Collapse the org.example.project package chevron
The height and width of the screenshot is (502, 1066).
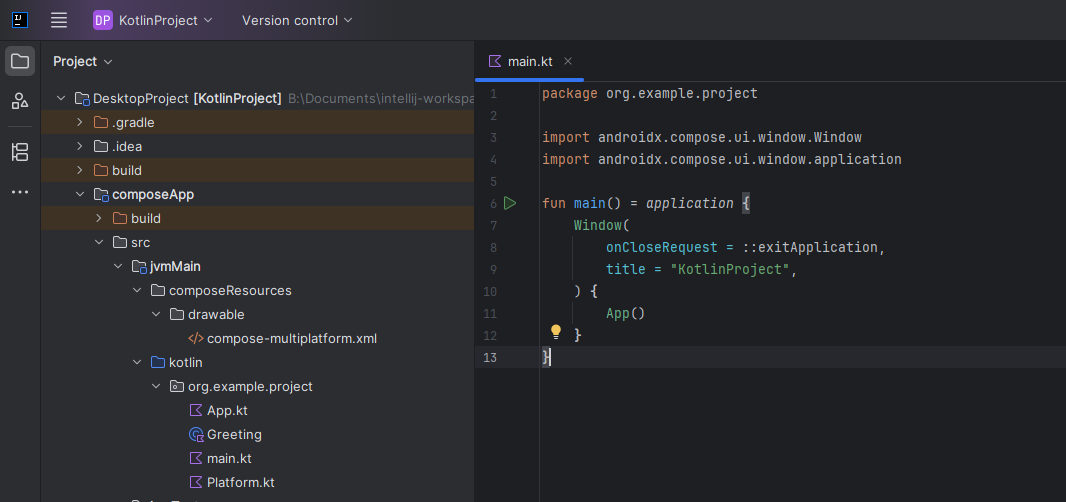tap(156, 386)
